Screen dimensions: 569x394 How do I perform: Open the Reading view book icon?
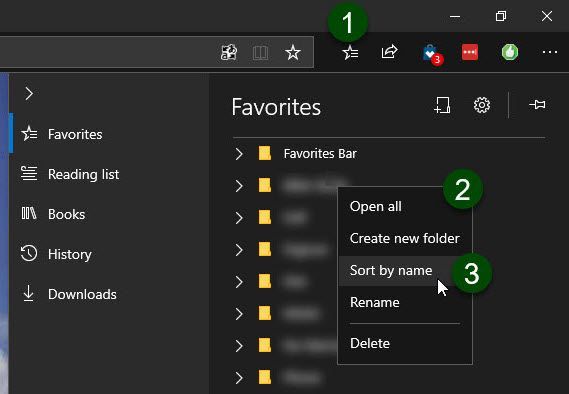click(260, 53)
